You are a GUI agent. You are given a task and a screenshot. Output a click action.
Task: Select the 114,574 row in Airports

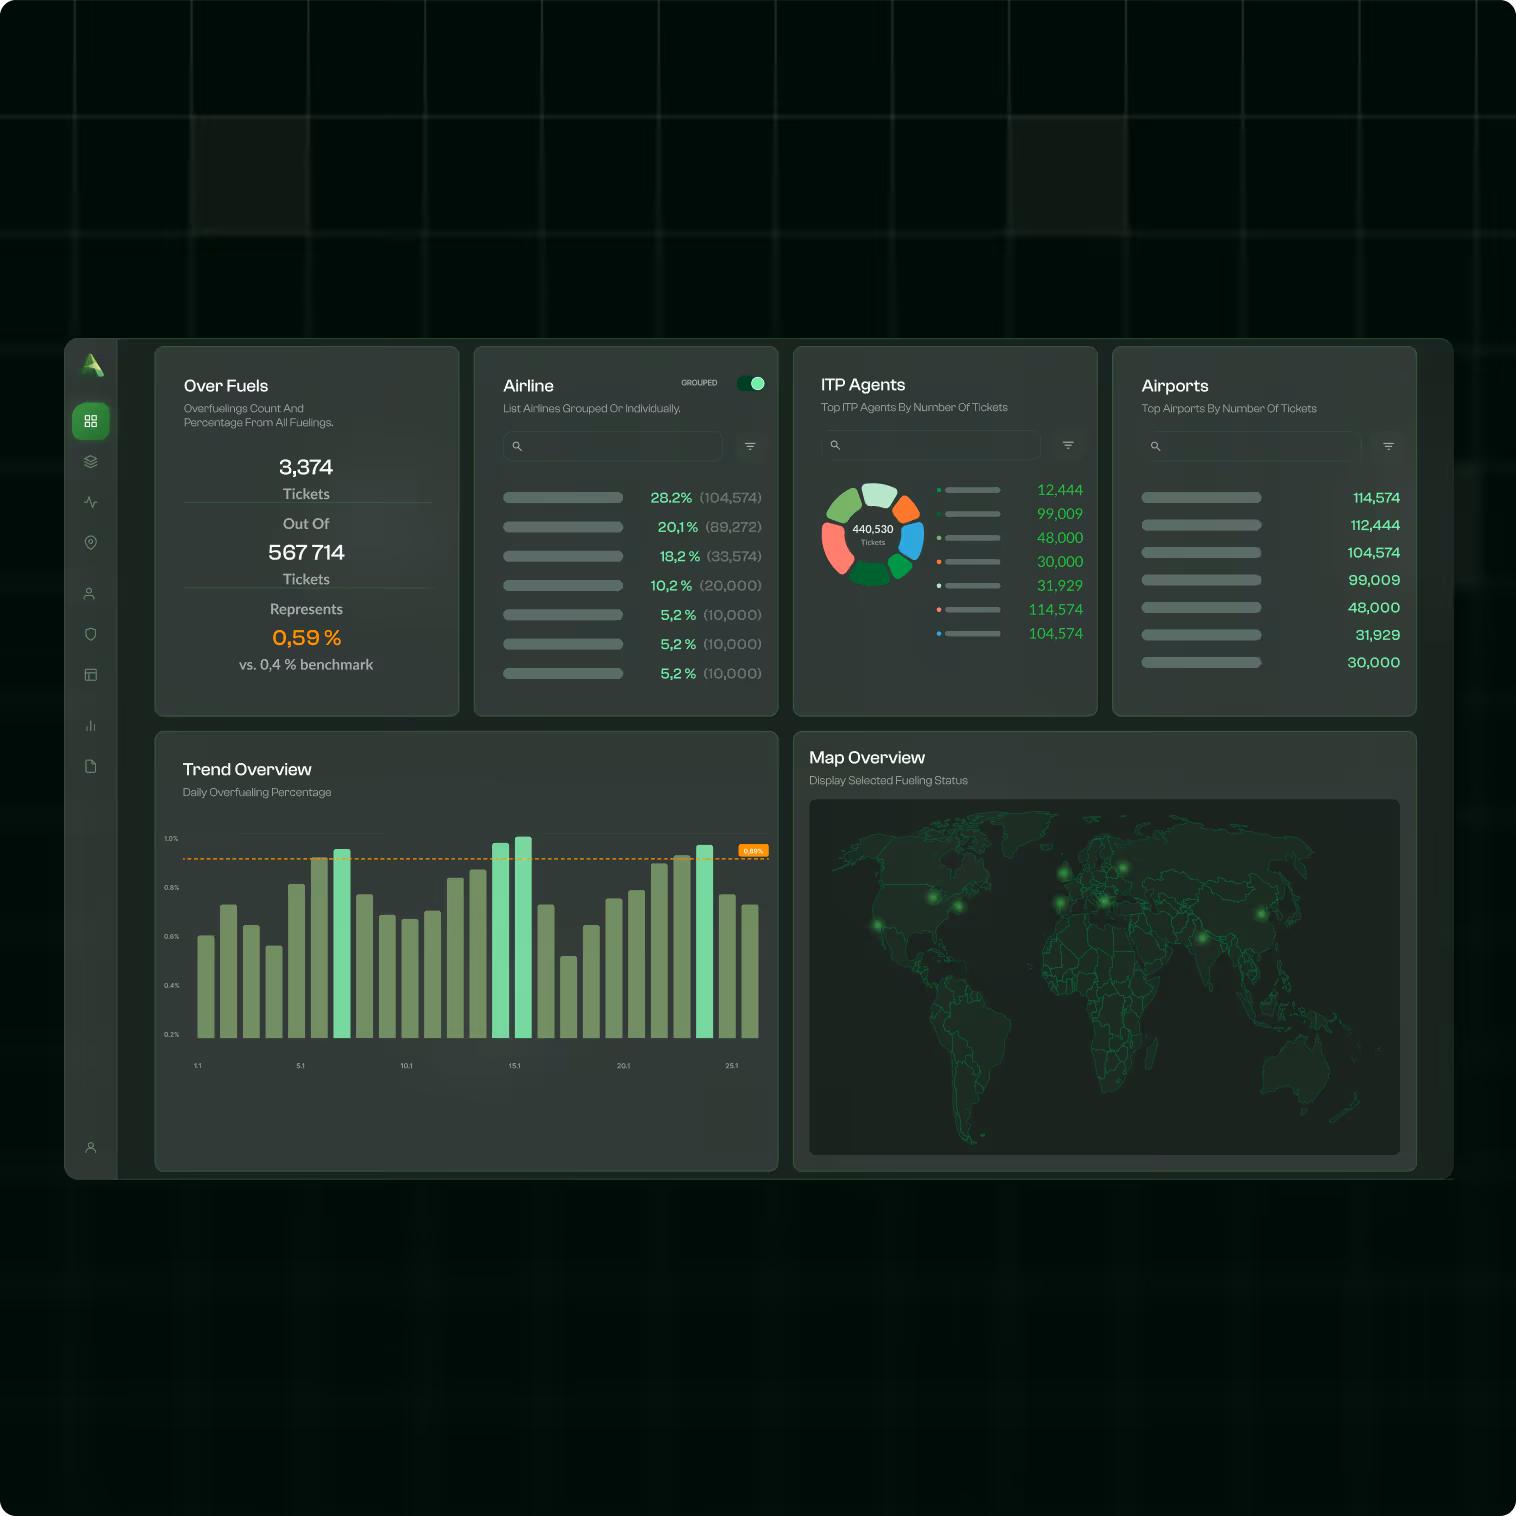coord(1271,498)
